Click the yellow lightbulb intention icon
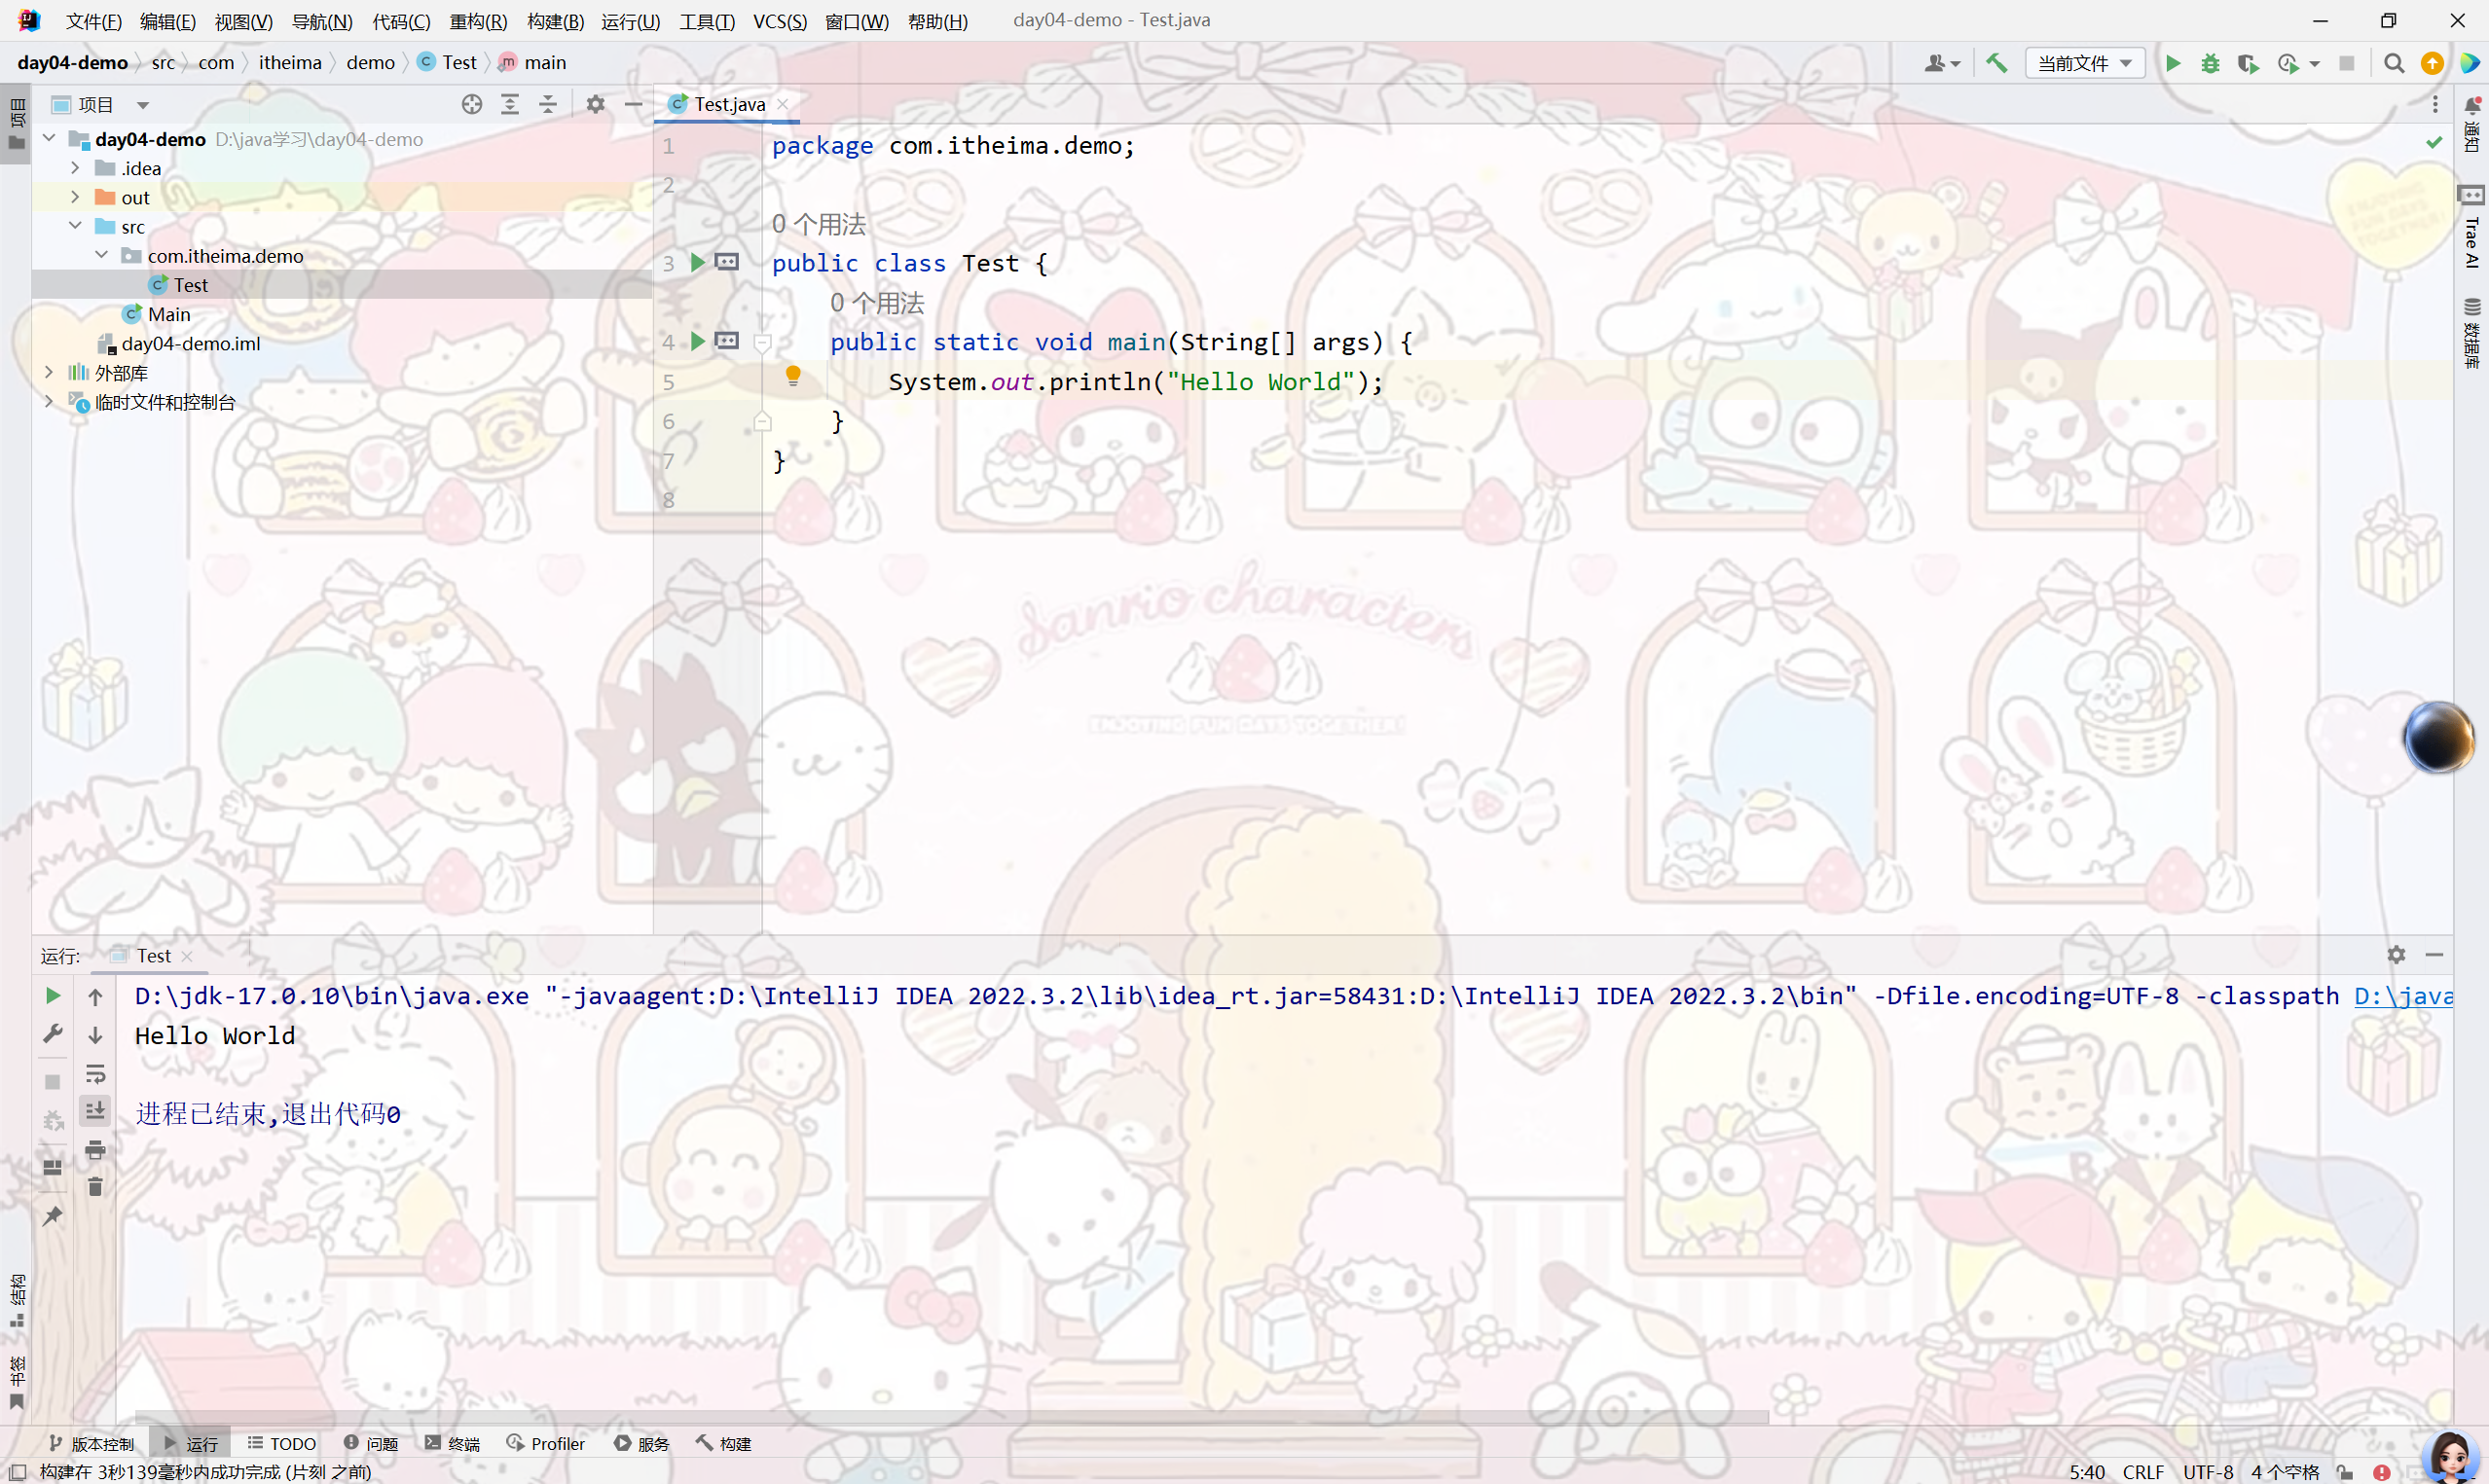Viewport: 2489px width, 1484px height. click(x=793, y=376)
